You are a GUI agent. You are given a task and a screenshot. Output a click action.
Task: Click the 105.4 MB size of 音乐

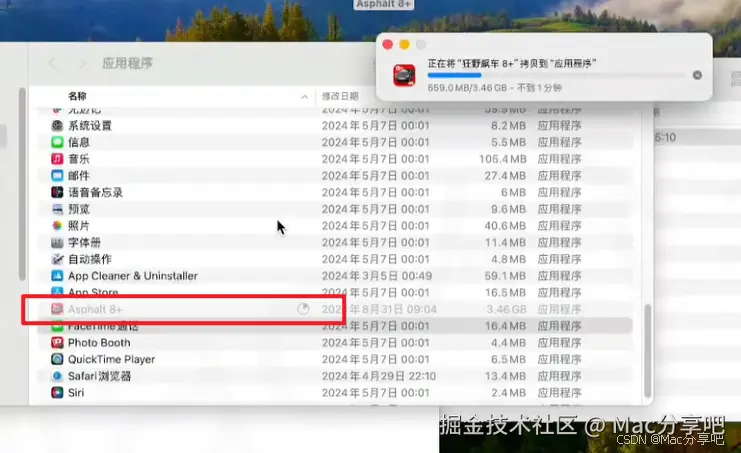click(x=503, y=159)
